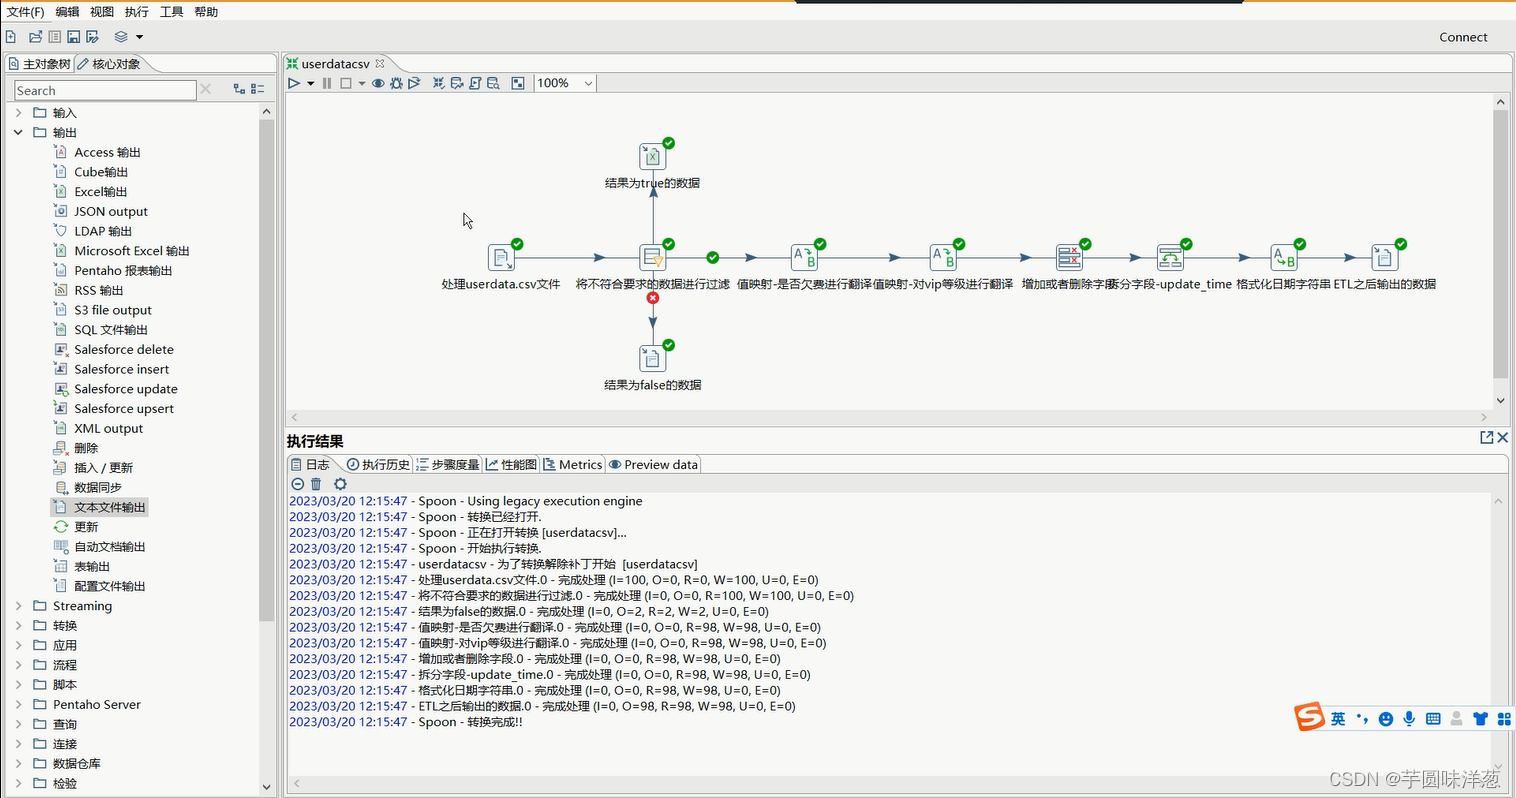
Task: Open the 100% zoom combo box
Action: [x=565, y=83]
